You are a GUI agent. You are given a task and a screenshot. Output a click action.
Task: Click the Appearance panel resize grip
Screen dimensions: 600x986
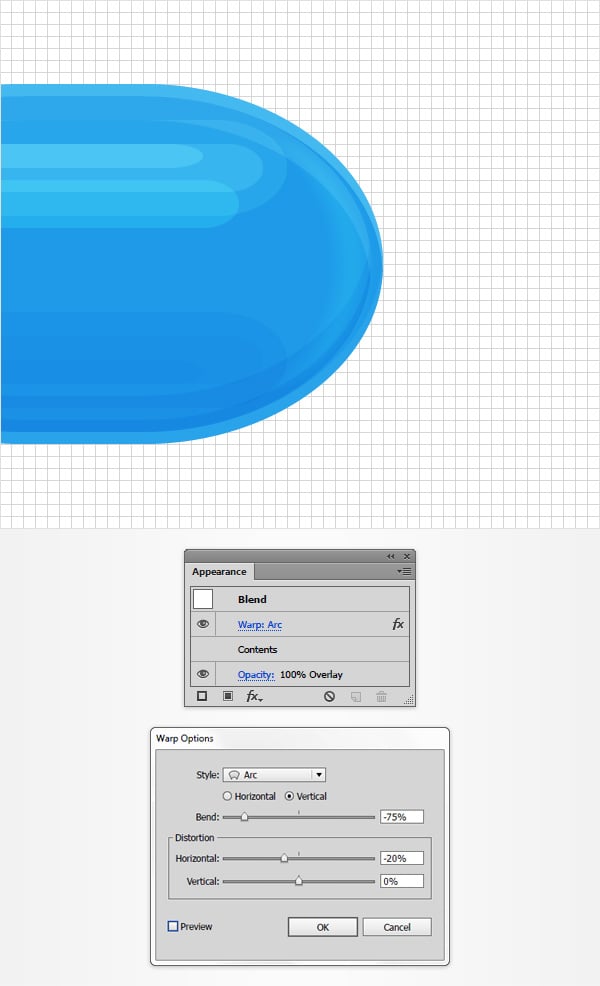point(408,699)
